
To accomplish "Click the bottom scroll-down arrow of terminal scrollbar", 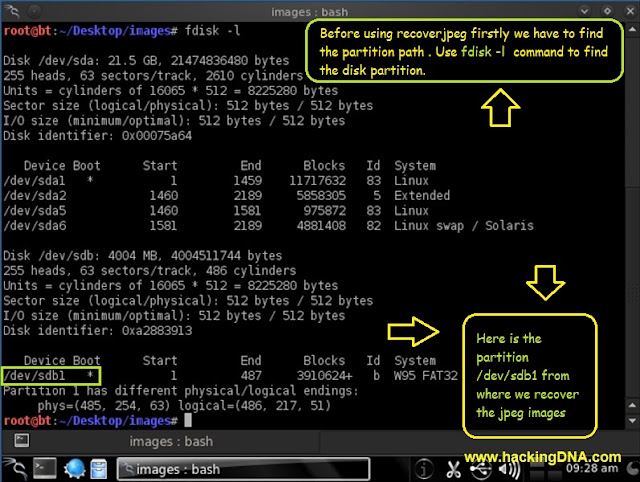I will (632, 420).
